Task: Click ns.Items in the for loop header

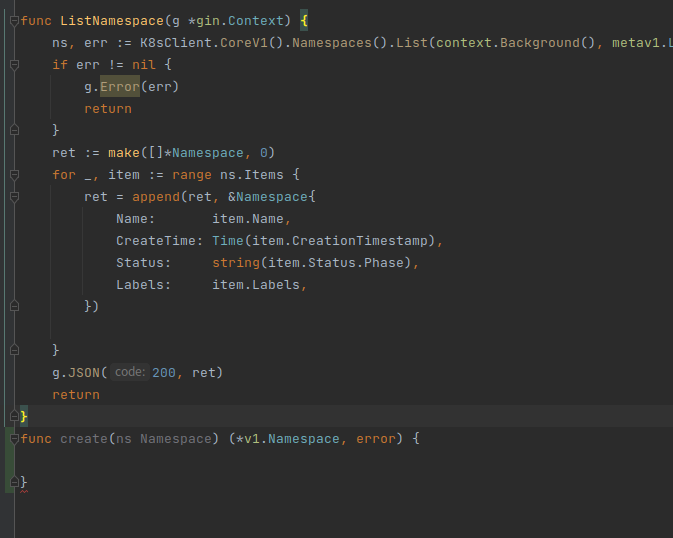Action: point(252,175)
